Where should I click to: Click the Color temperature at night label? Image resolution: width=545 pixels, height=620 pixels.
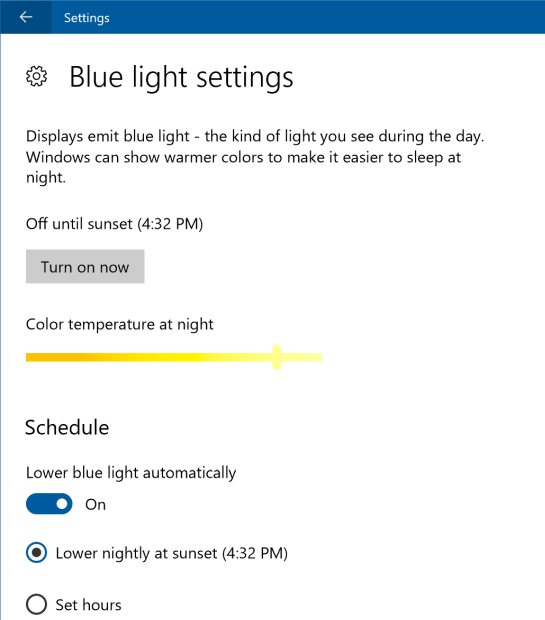click(x=119, y=325)
